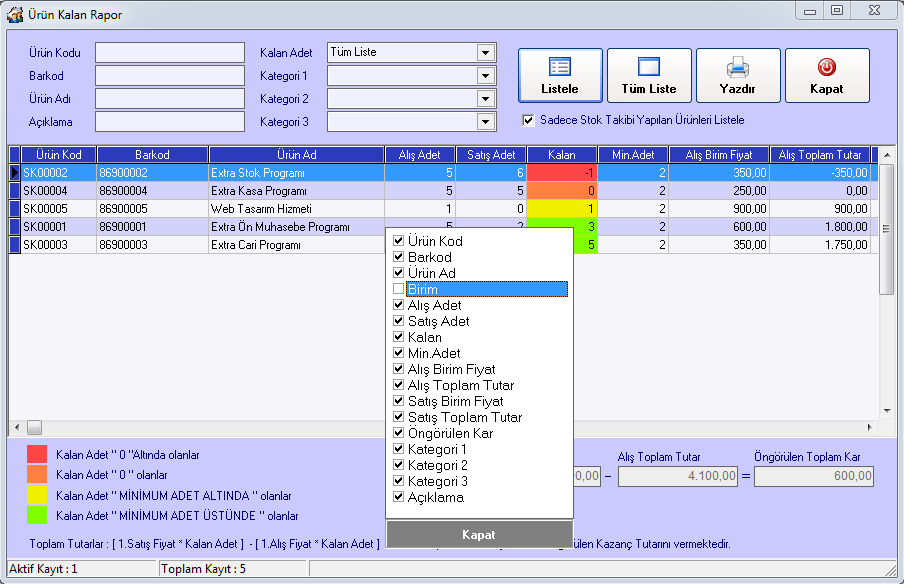Open the Kategori 1 filter dropdown
This screenshot has height=584, width=904.
point(486,76)
